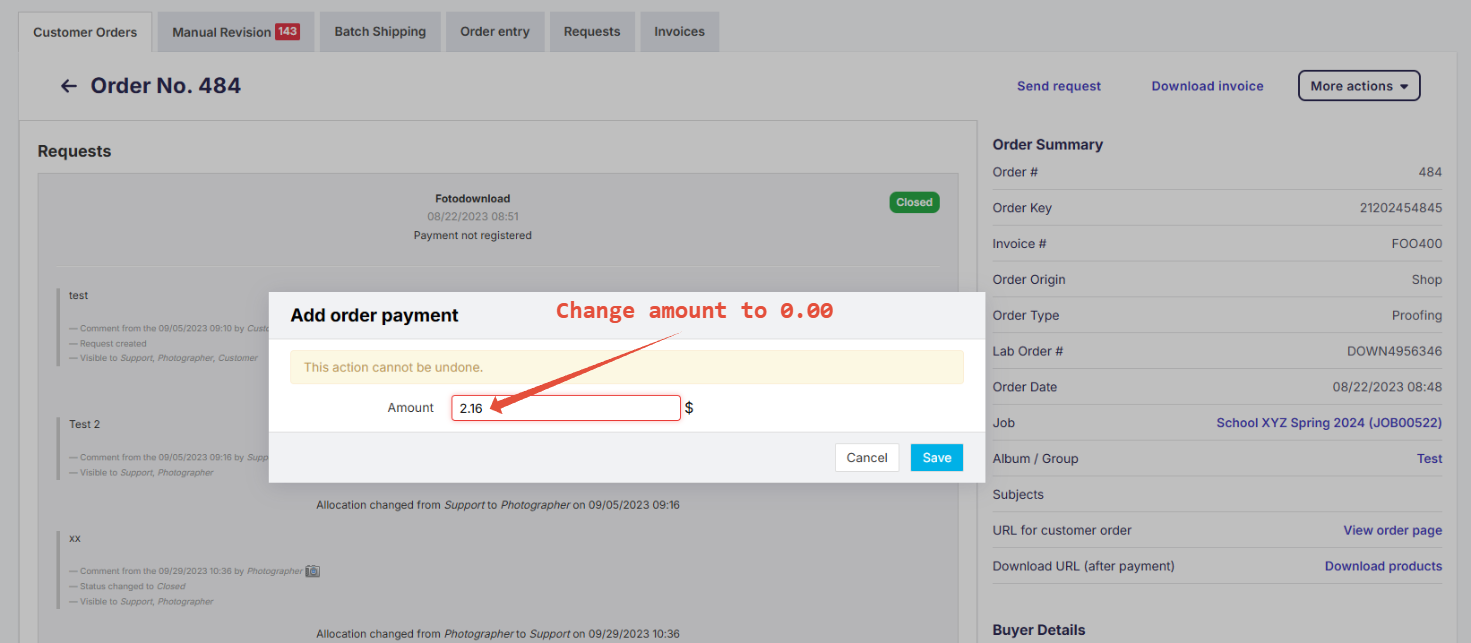
Task: Open the More actions dropdown
Action: pyautogui.click(x=1358, y=85)
